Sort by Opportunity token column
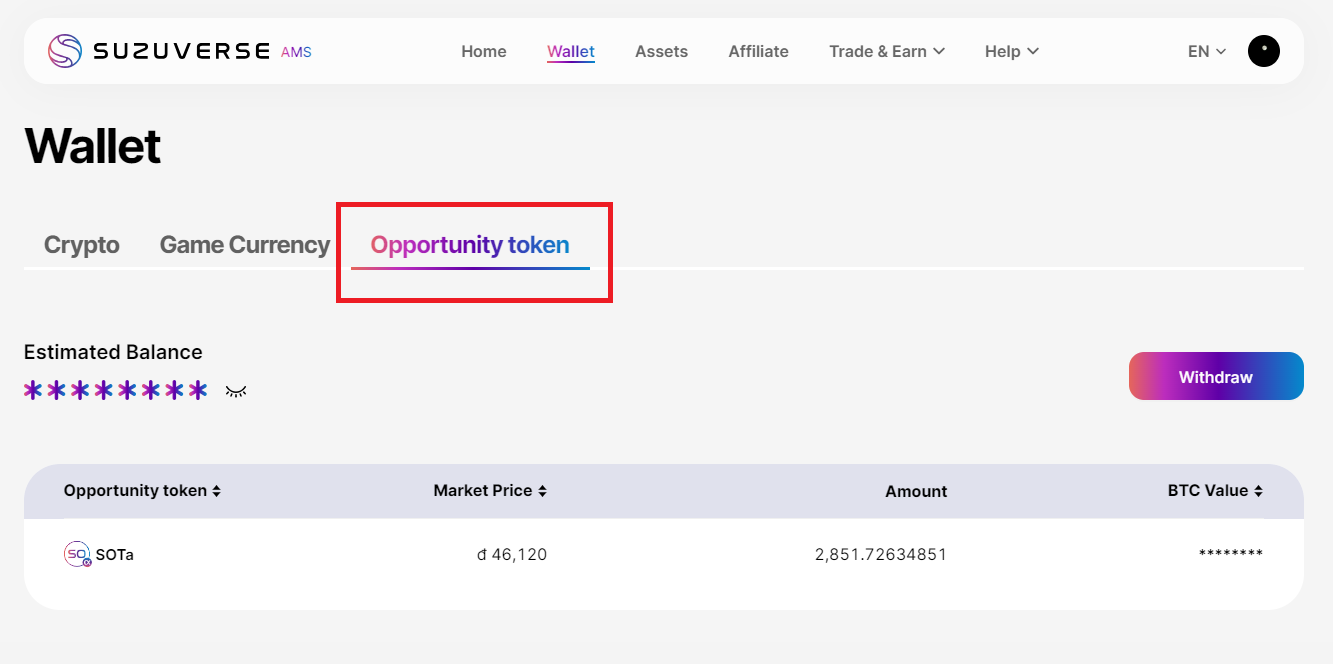Viewport: 1333px width, 664px height. pyautogui.click(x=142, y=491)
